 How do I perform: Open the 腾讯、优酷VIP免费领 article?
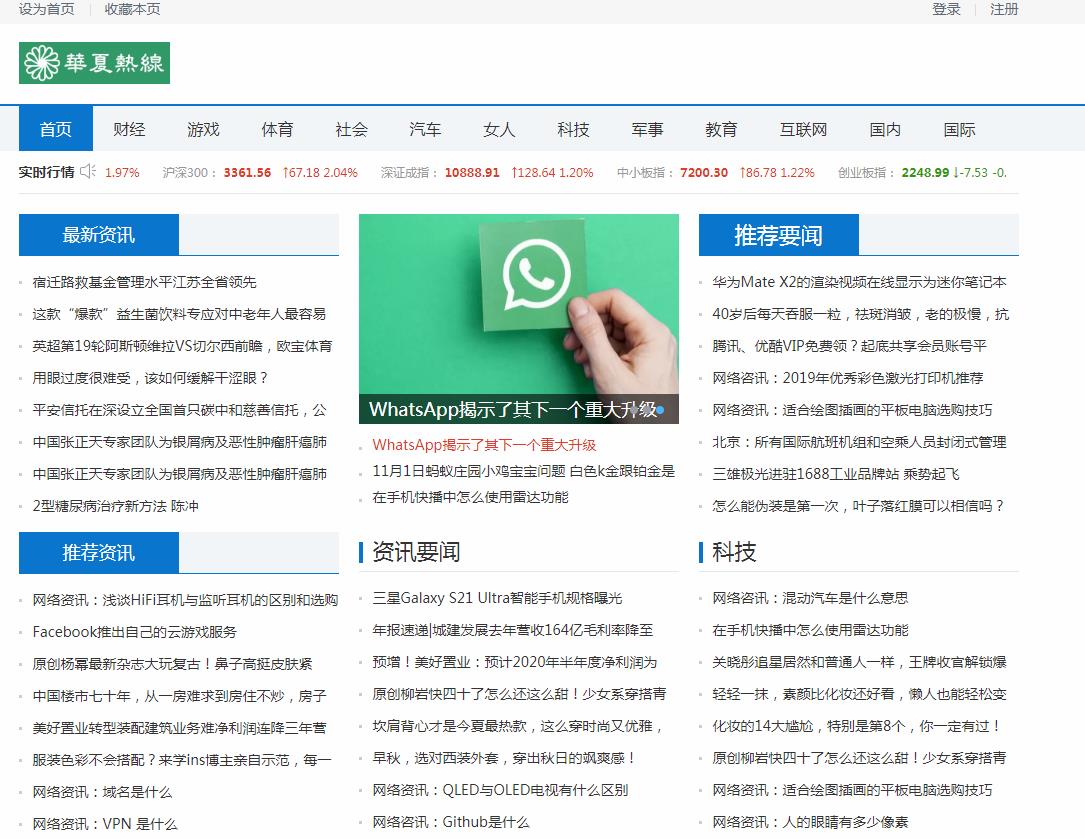(849, 345)
